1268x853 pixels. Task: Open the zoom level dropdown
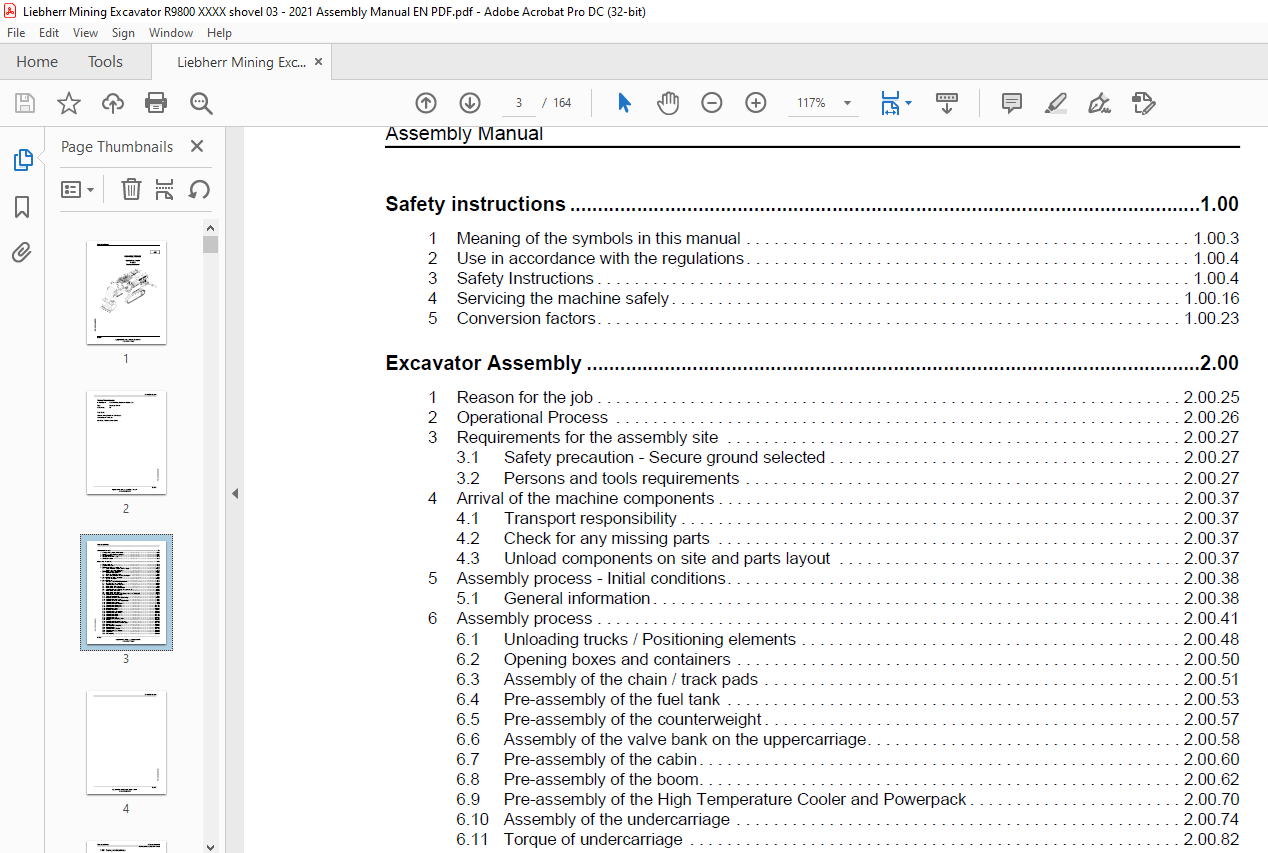click(848, 103)
